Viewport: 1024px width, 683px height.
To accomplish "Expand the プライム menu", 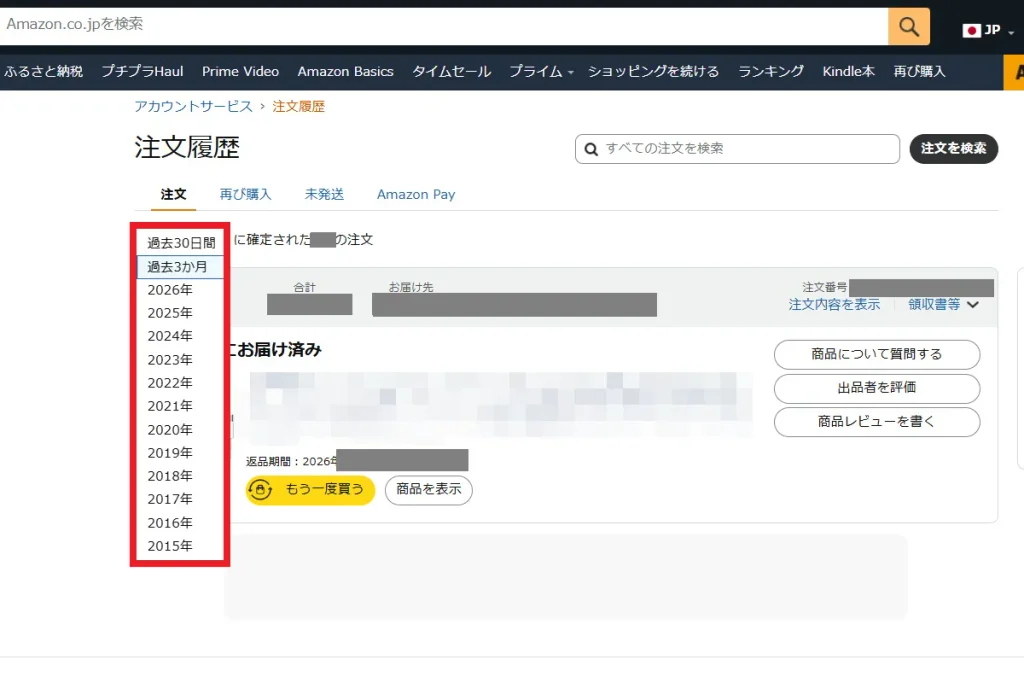I will 541,71.
